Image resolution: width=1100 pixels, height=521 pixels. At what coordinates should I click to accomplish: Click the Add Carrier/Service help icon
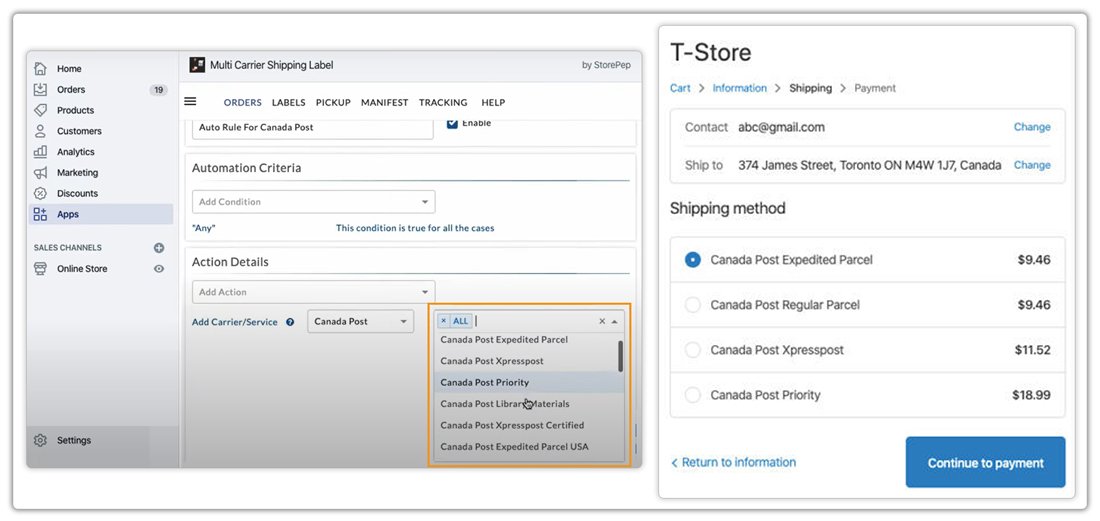point(290,323)
